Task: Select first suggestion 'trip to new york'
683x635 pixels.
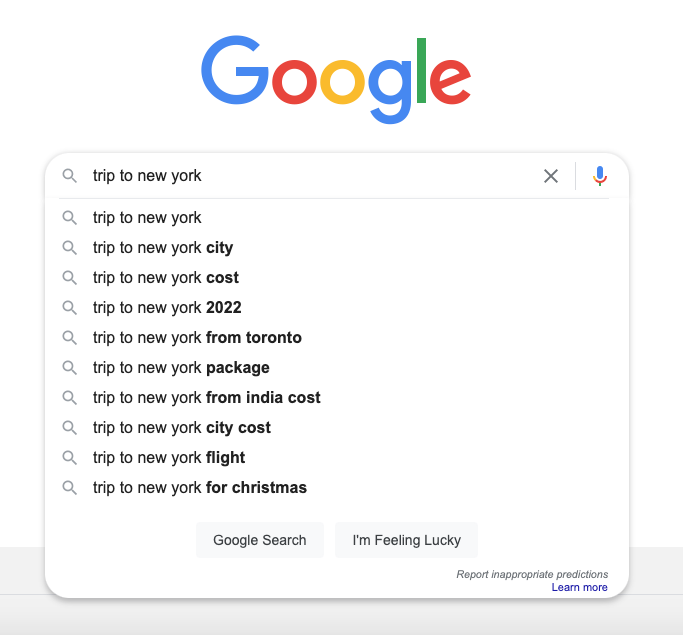Action: 336,217
